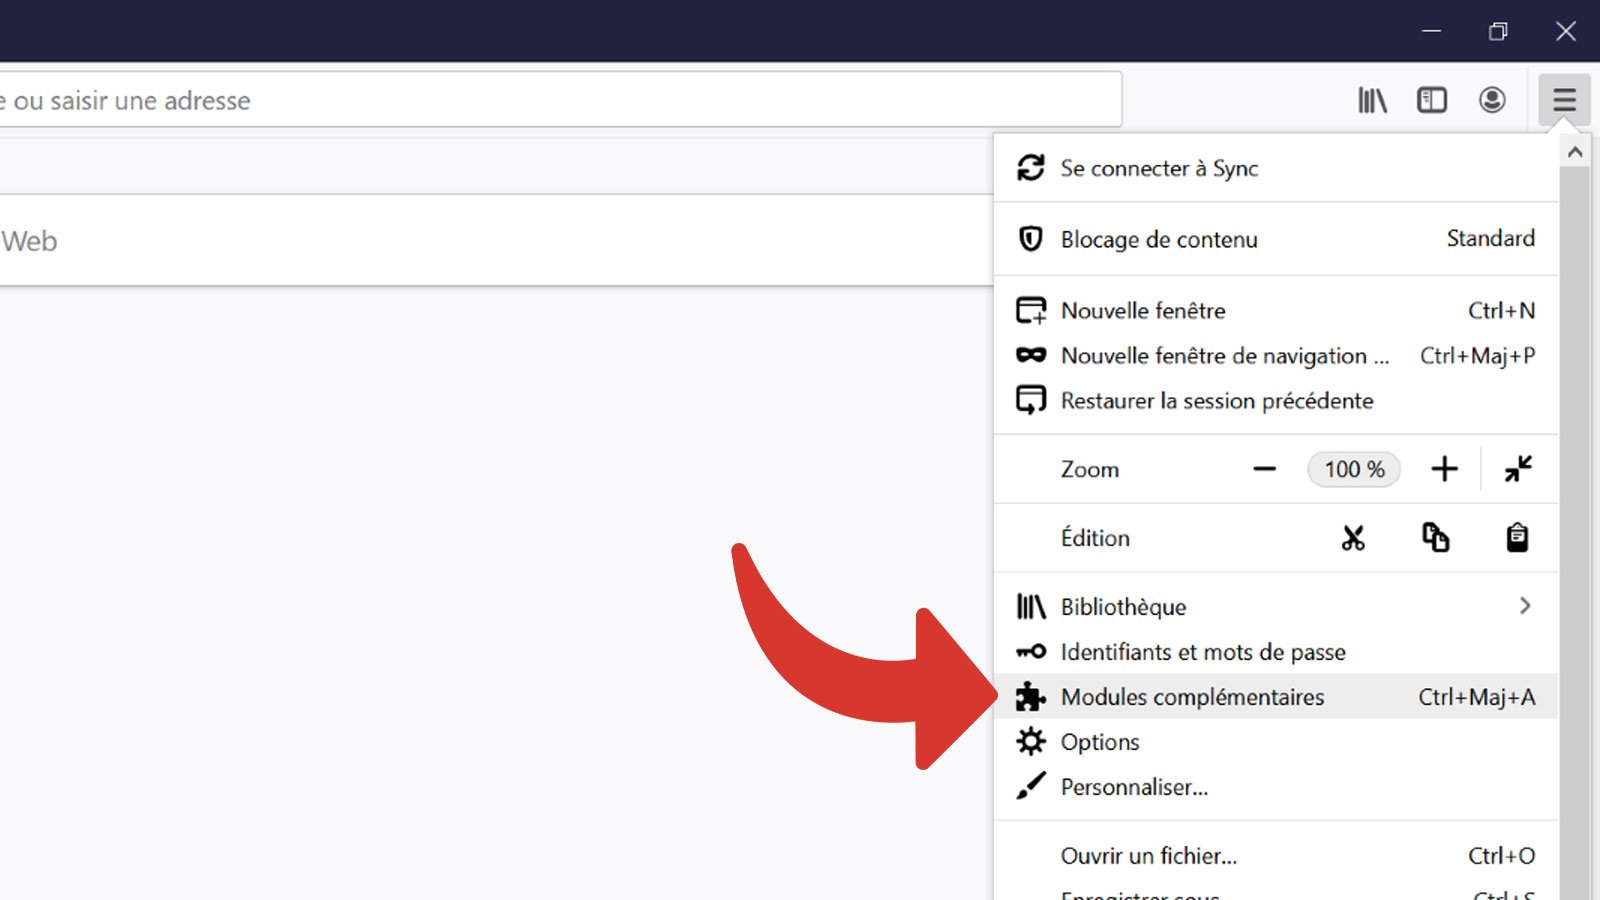1600x900 pixels.
Task: Open the Library toolbar icon
Action: (x=1372, y=100)
